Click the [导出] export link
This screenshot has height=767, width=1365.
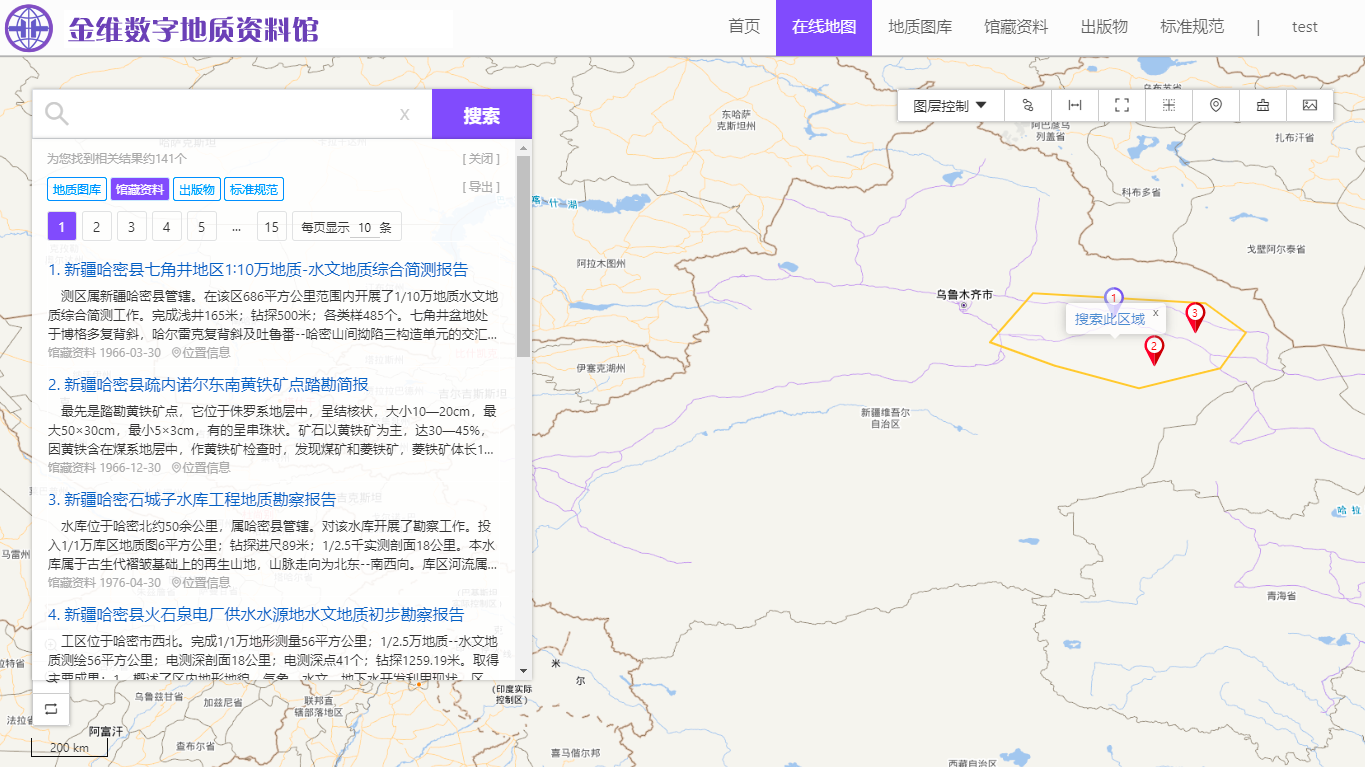pyautogui.click(x=481, y=187)
